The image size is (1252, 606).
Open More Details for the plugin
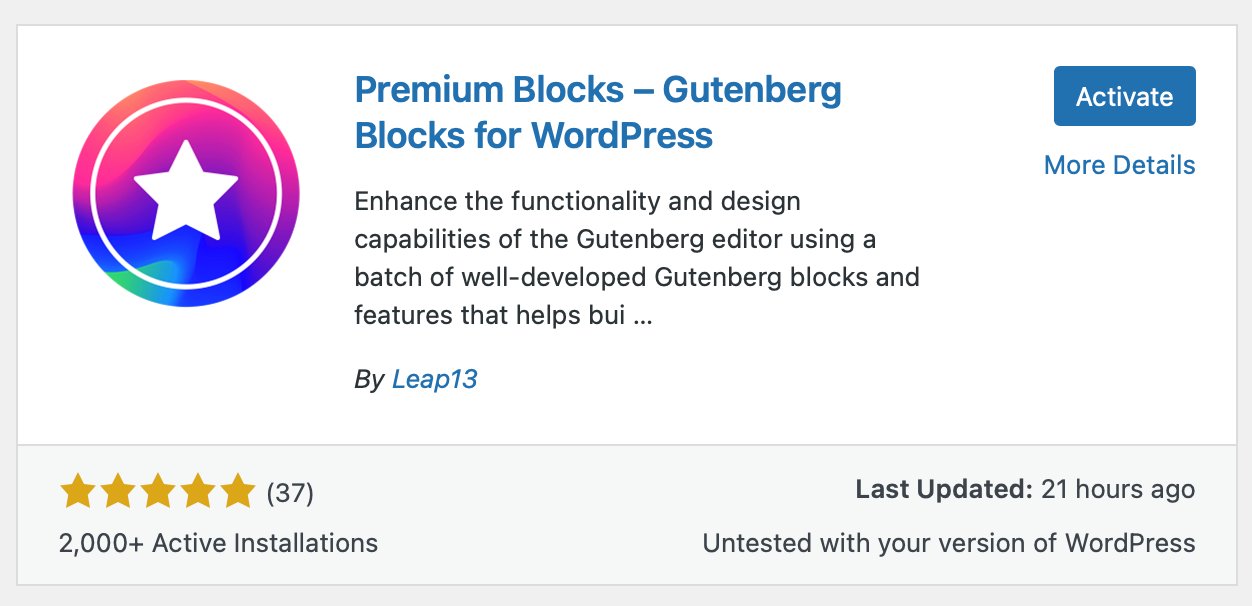point(1119,165)
